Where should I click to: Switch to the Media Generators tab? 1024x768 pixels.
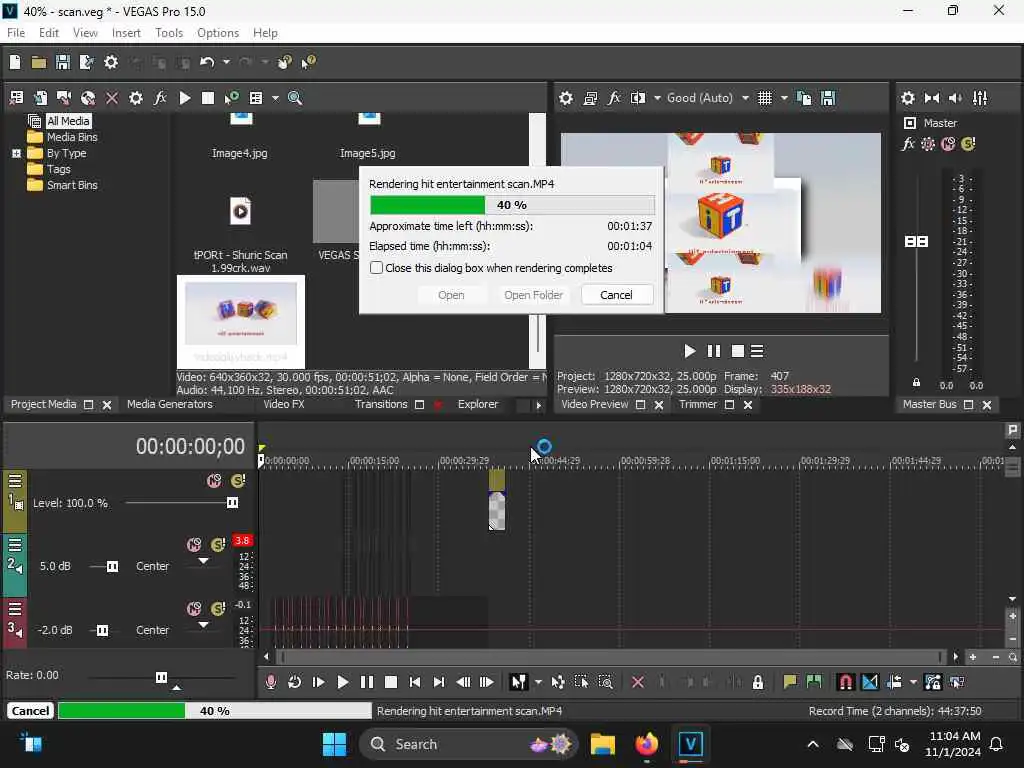pyautogui.click(x=170, y=404)
